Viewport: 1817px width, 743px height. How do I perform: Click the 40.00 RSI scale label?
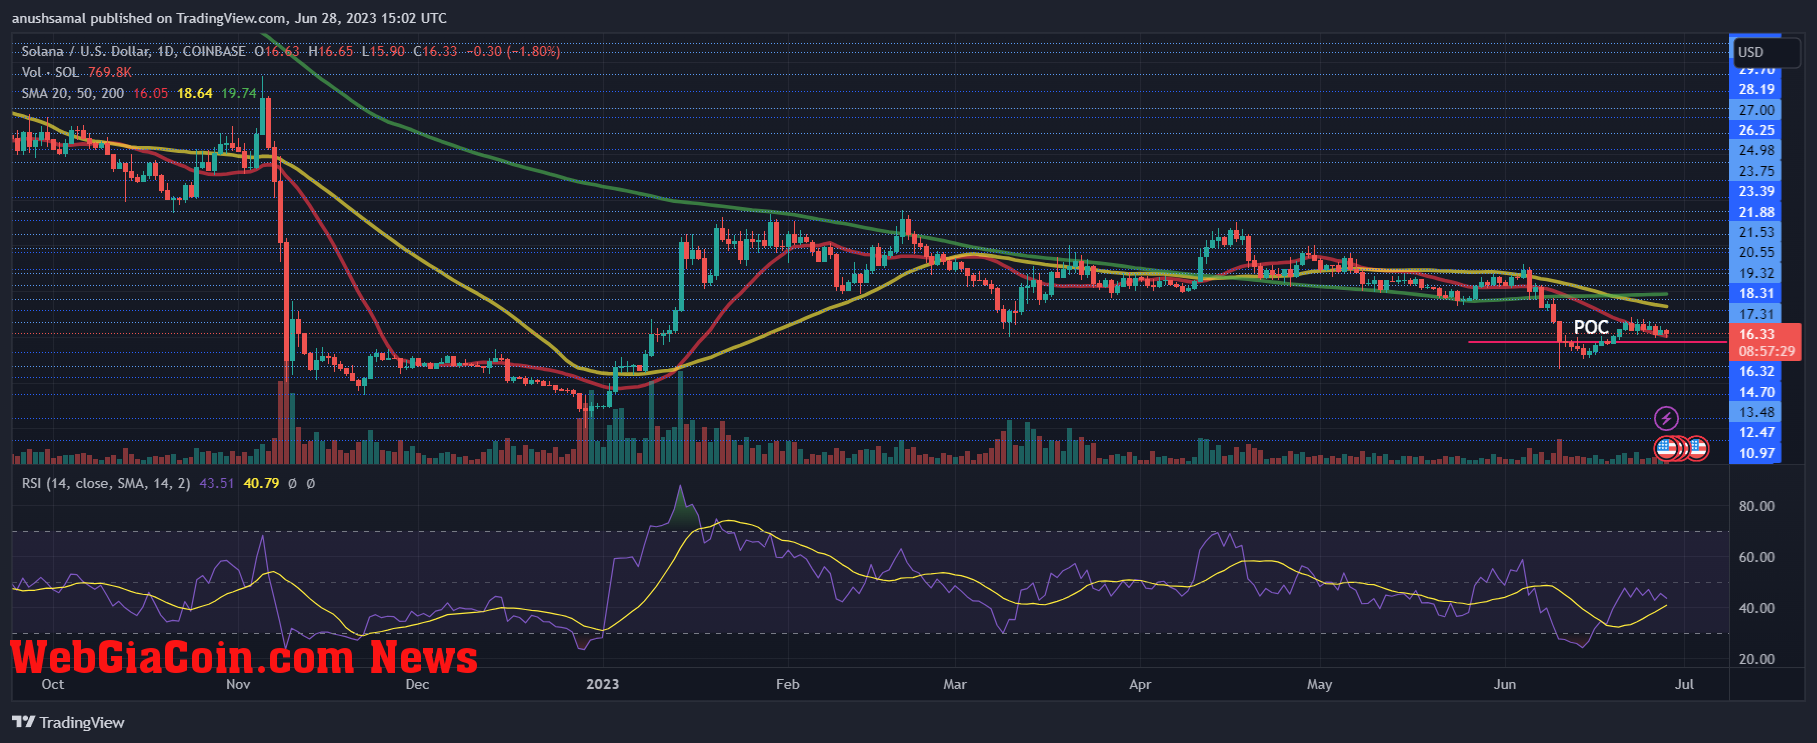coord(1757,608)
